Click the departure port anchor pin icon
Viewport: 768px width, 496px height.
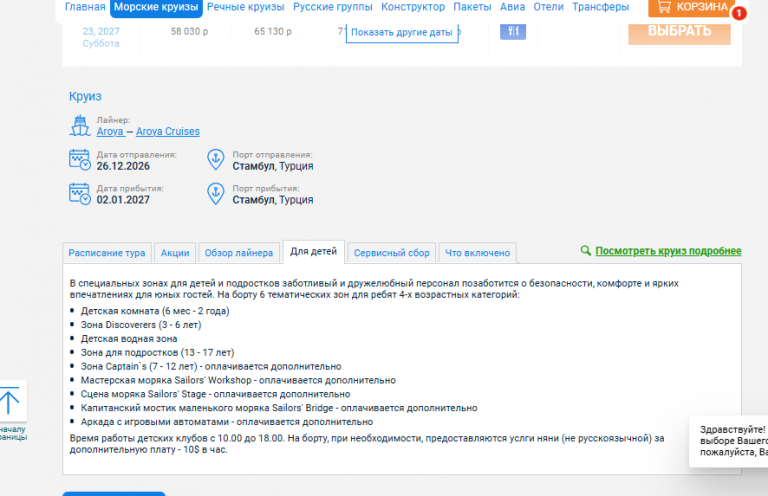216,160
